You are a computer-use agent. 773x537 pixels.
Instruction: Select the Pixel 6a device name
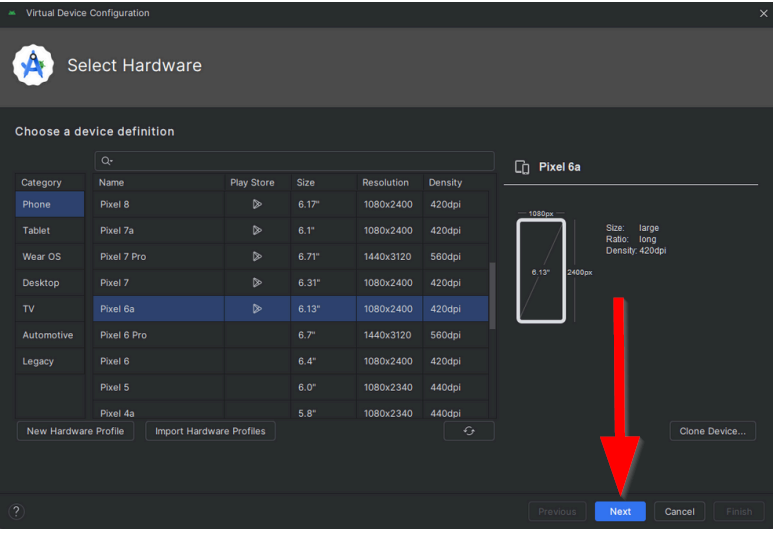117,309
